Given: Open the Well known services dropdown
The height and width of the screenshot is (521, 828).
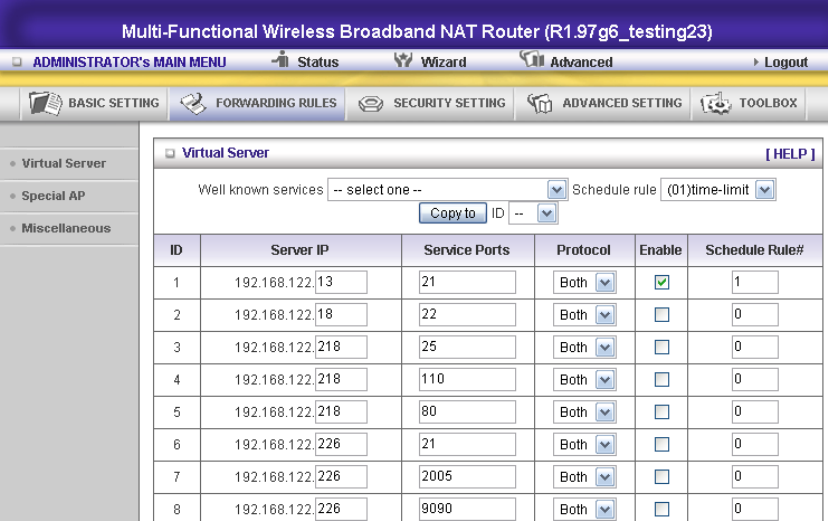Looking at the screenshot, I should point(448,190).
